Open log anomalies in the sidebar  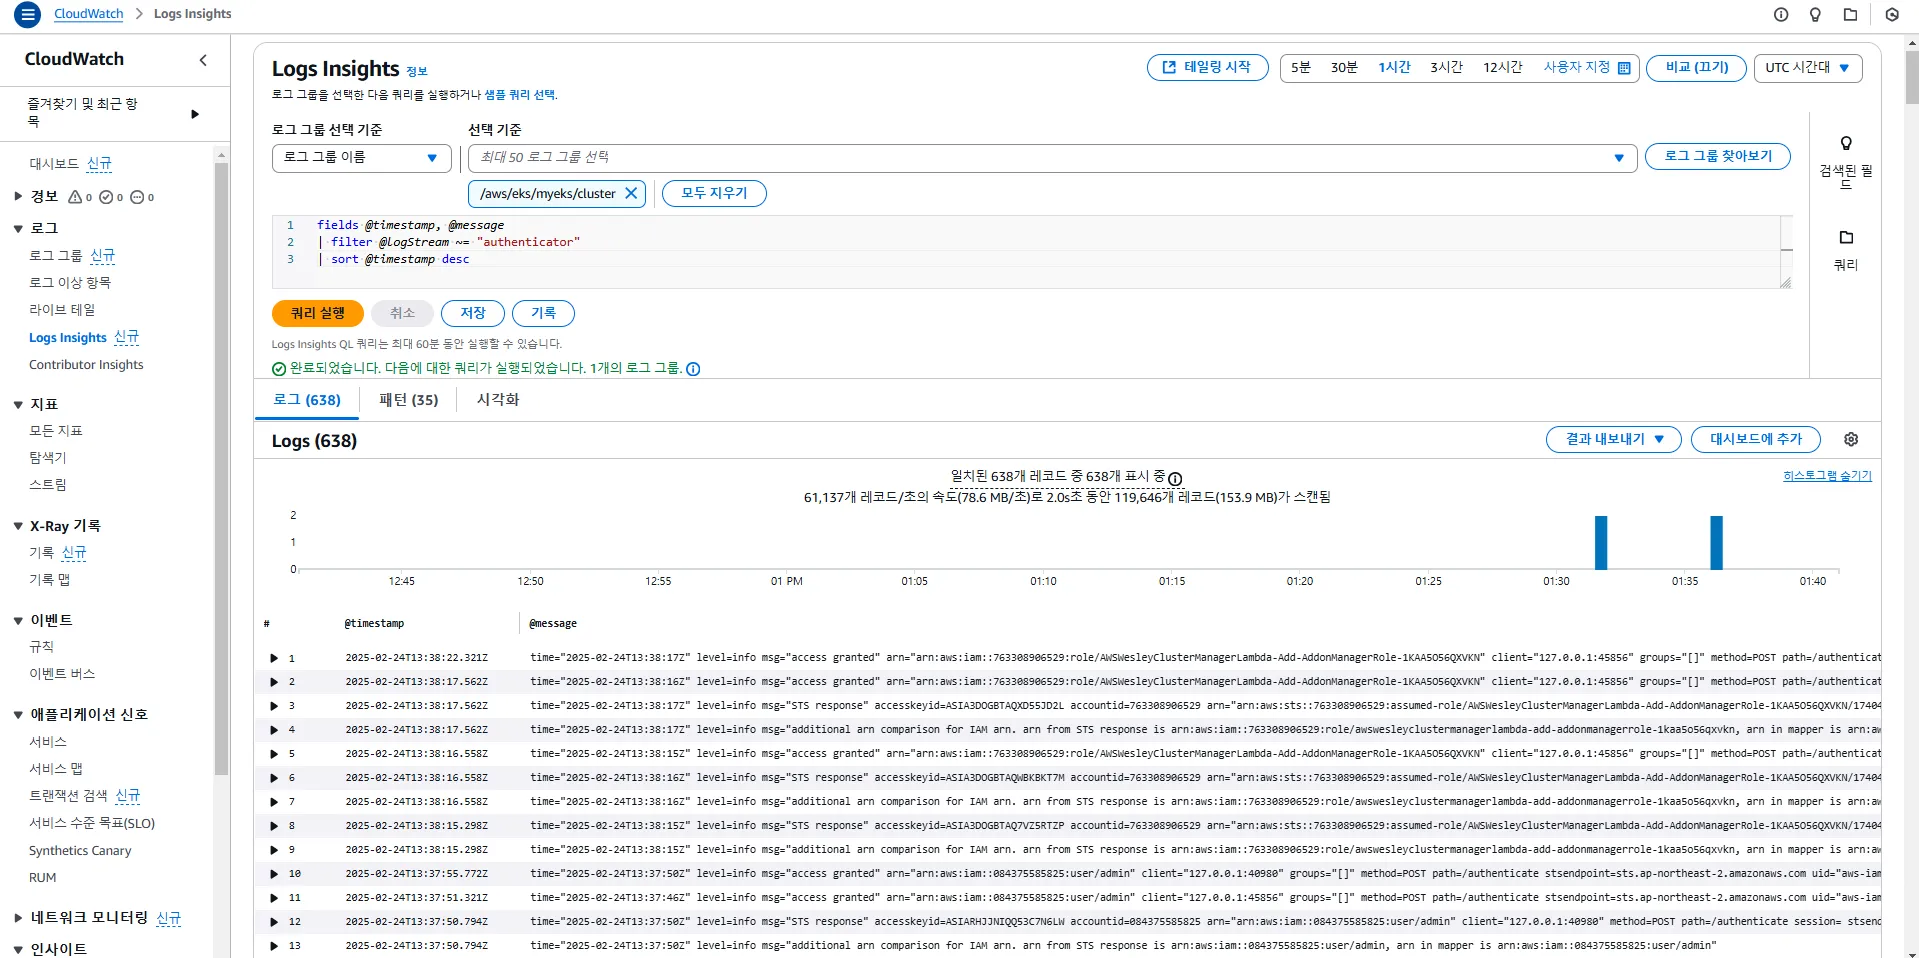70,283
